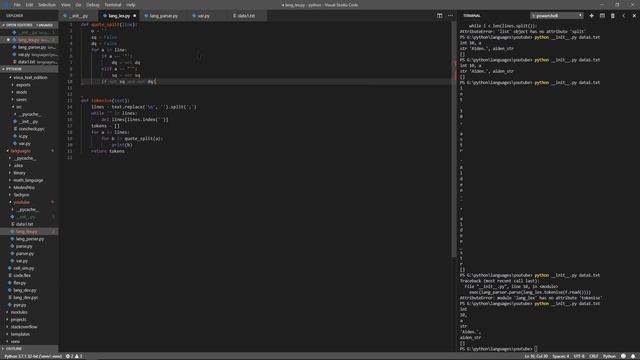Open cell_sim.py in the file tree
This screenshot has height=360, width=640.
click(x=24, y=268)
